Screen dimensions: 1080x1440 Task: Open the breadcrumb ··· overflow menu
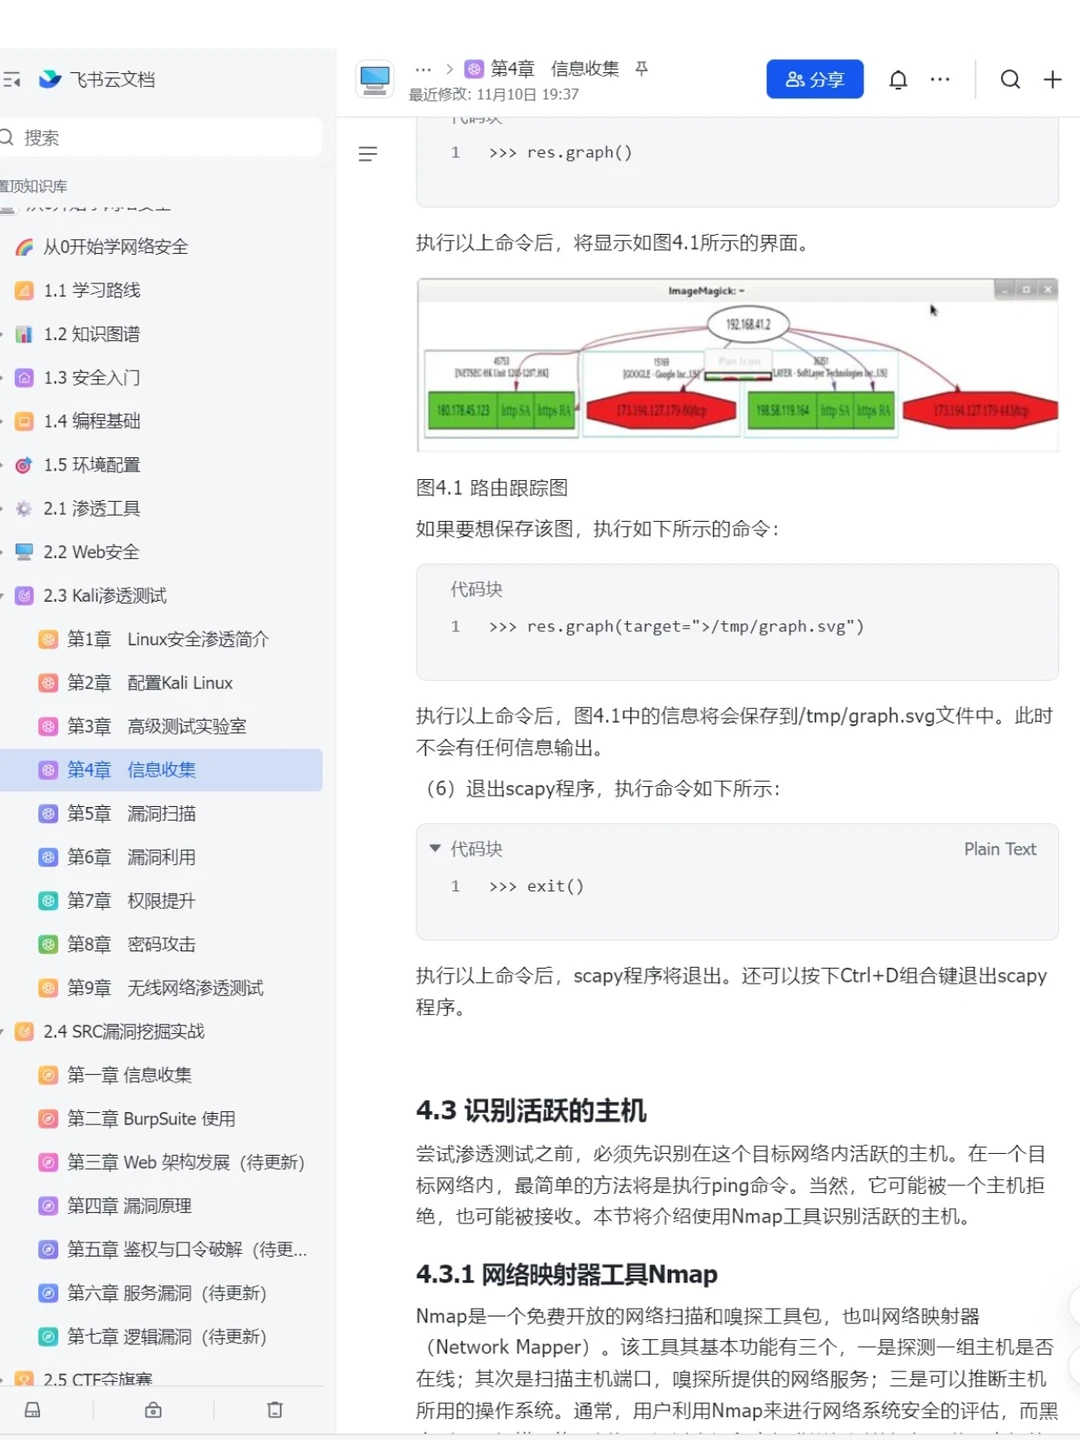tap(423, 69)
